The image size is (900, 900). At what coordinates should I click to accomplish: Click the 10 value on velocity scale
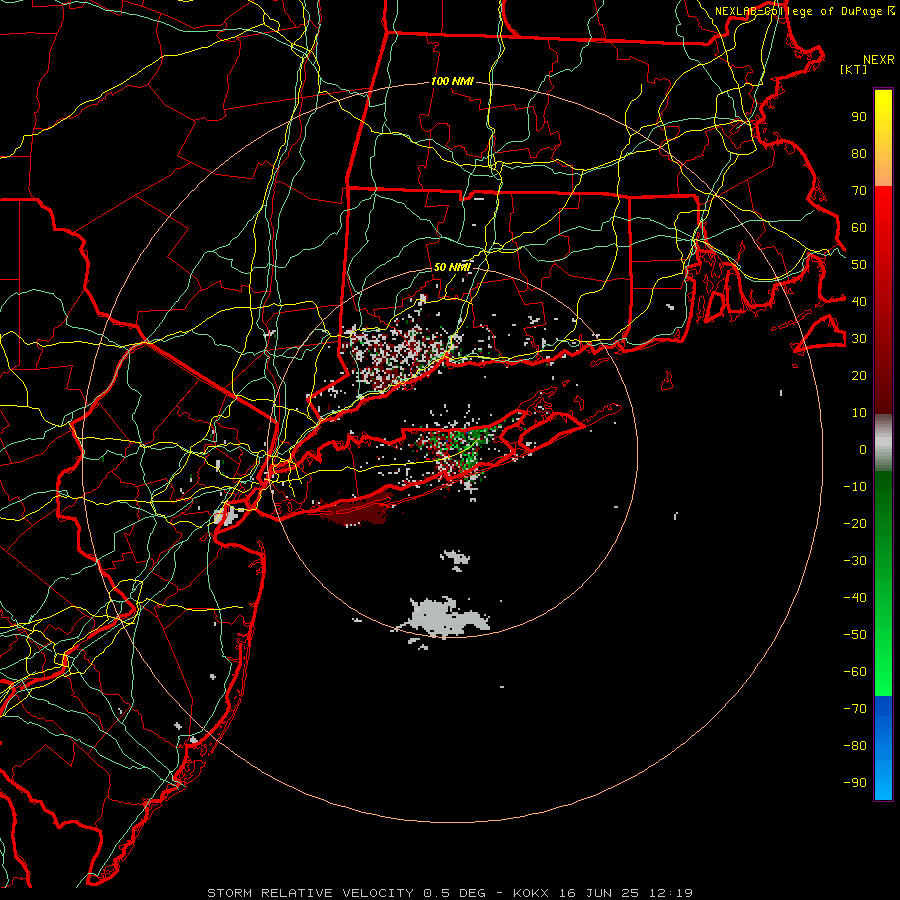(x=859, y=413)
